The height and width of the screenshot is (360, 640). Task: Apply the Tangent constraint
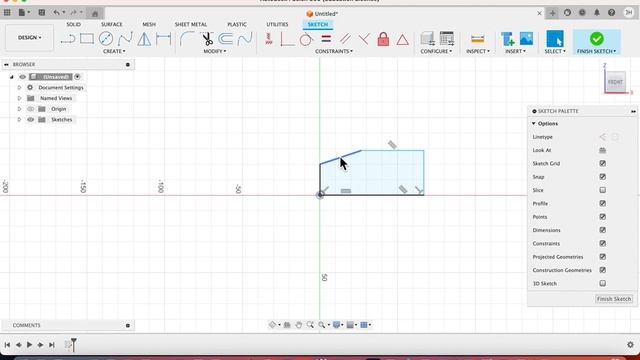(306, 40)
